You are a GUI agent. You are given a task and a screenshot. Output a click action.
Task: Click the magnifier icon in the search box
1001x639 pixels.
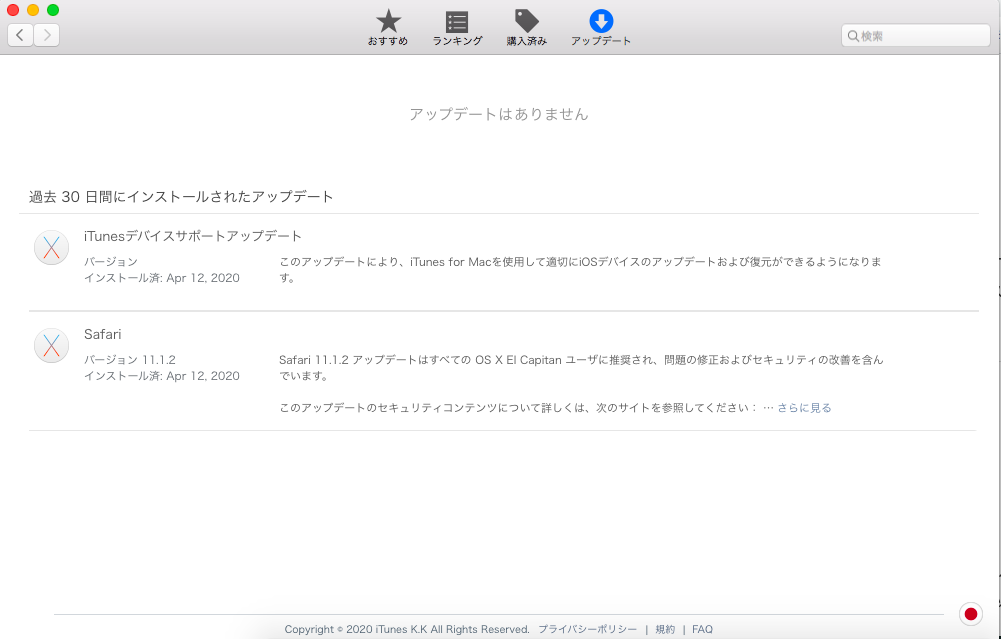853,36
